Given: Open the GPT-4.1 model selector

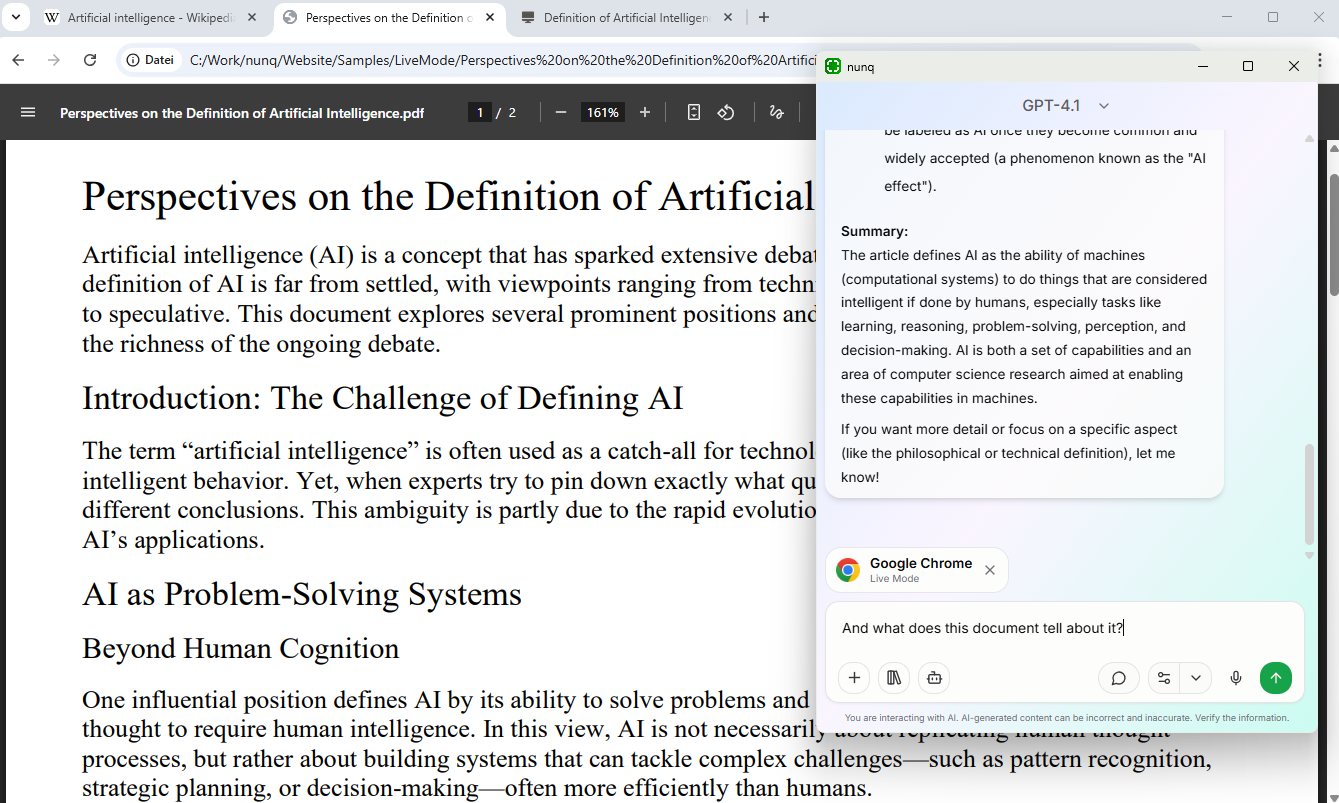Looking at the screenshot, I should [1063, 105].
